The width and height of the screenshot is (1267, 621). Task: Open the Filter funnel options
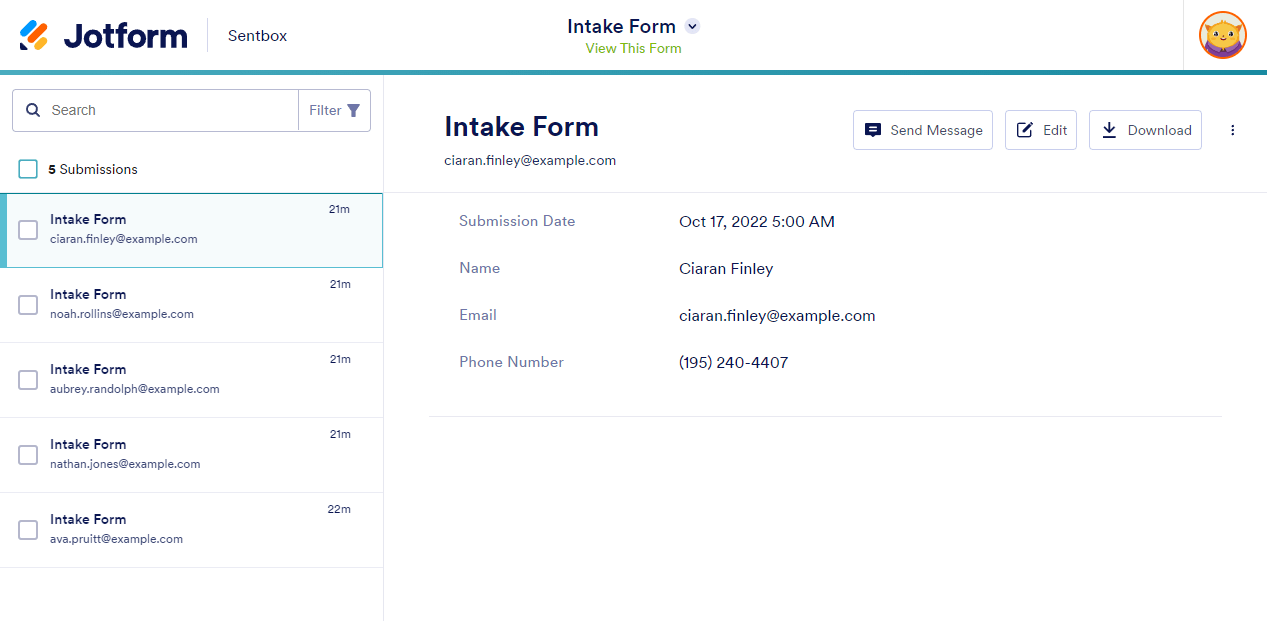335,110
